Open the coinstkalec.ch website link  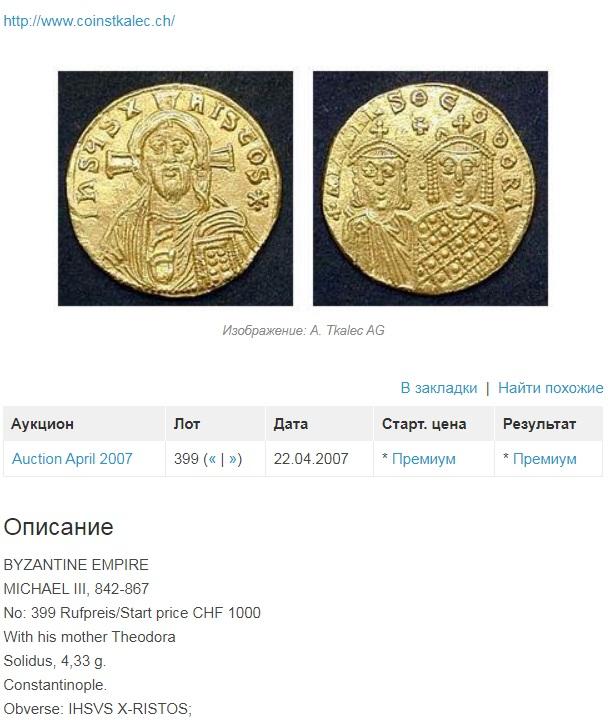[x=89, y=21]
